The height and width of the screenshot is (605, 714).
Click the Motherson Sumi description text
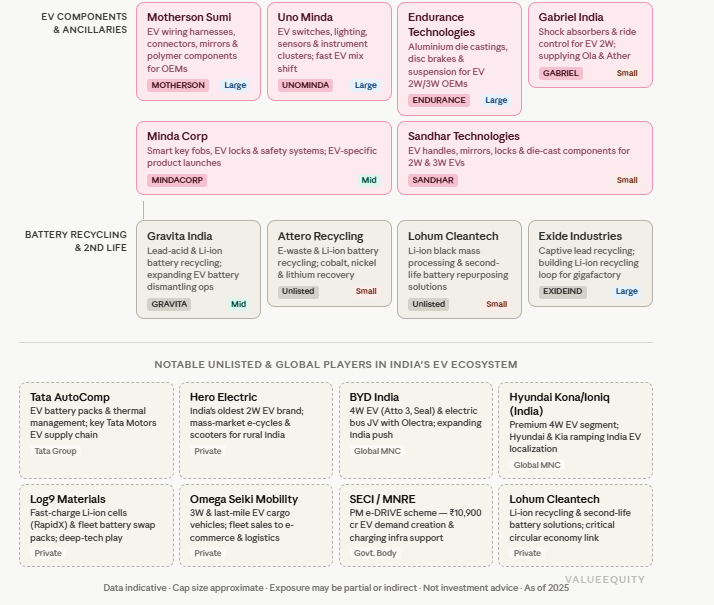click(193, 50)
